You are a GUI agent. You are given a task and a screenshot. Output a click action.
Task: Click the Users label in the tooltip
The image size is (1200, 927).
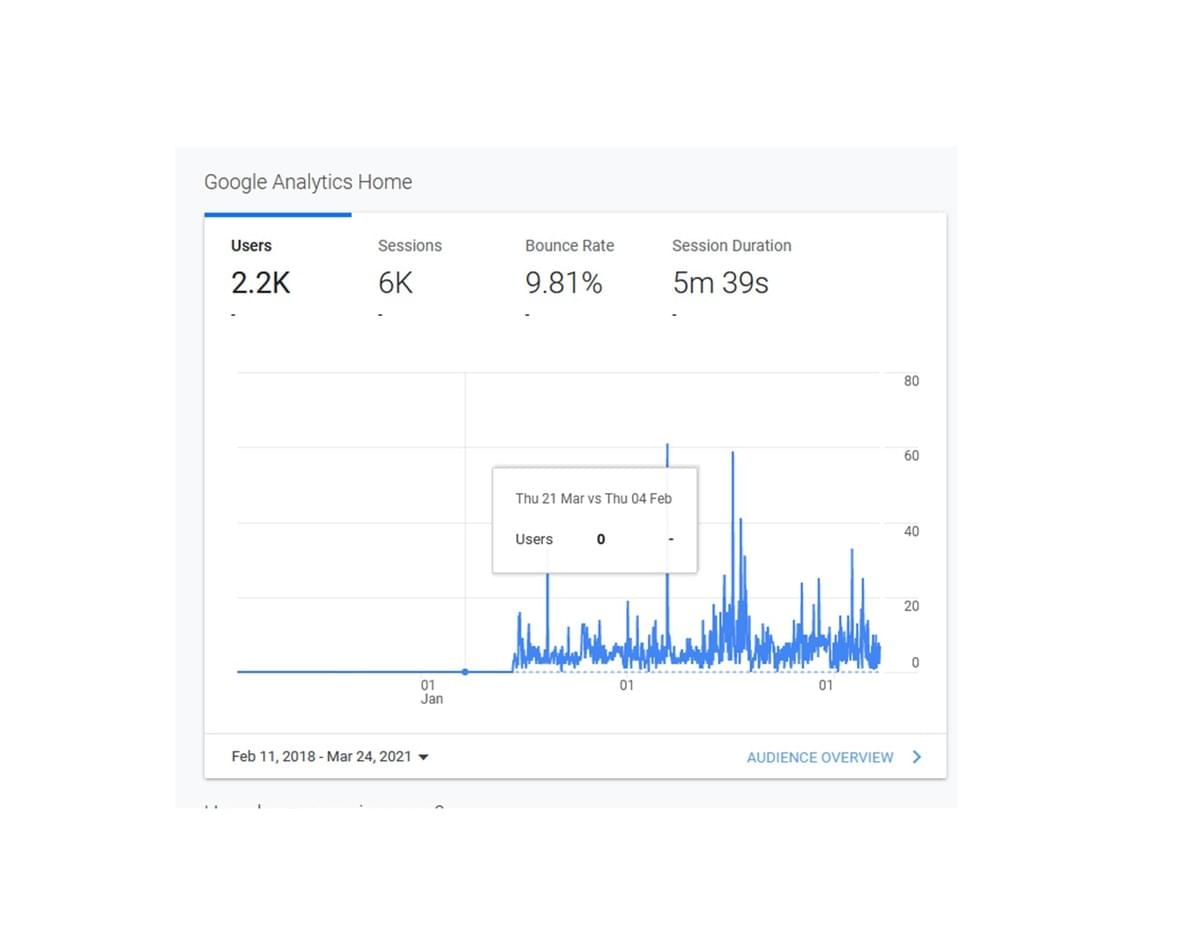[534, 539]
